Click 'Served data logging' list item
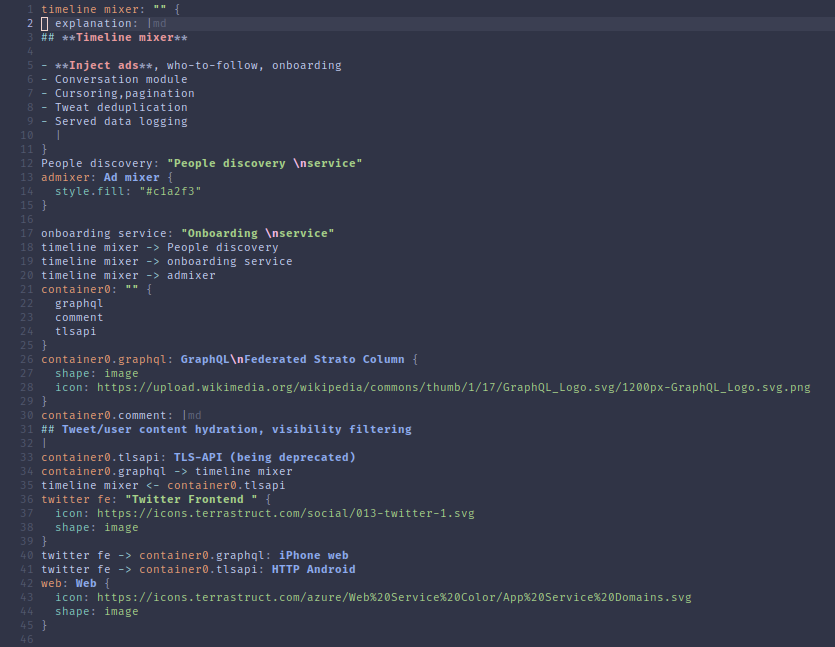The image size is (835, 647). click(121, 121)
